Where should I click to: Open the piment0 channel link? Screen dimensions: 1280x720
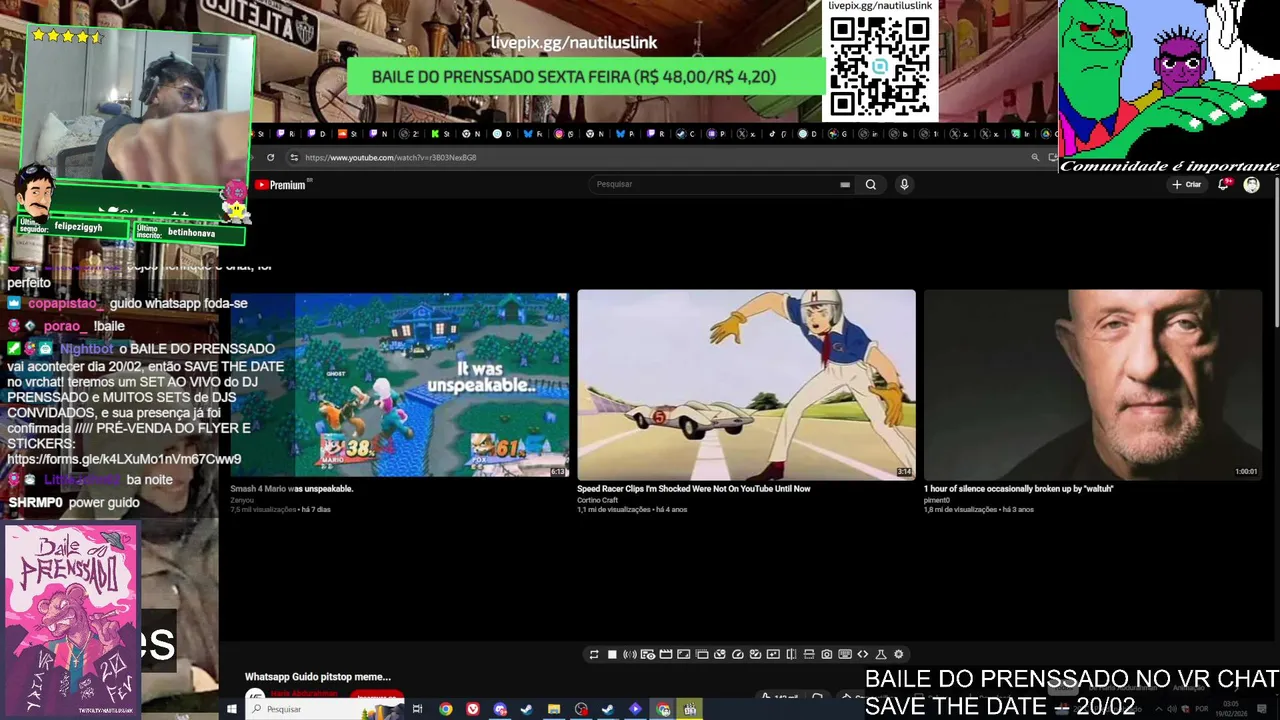(937, 500)
